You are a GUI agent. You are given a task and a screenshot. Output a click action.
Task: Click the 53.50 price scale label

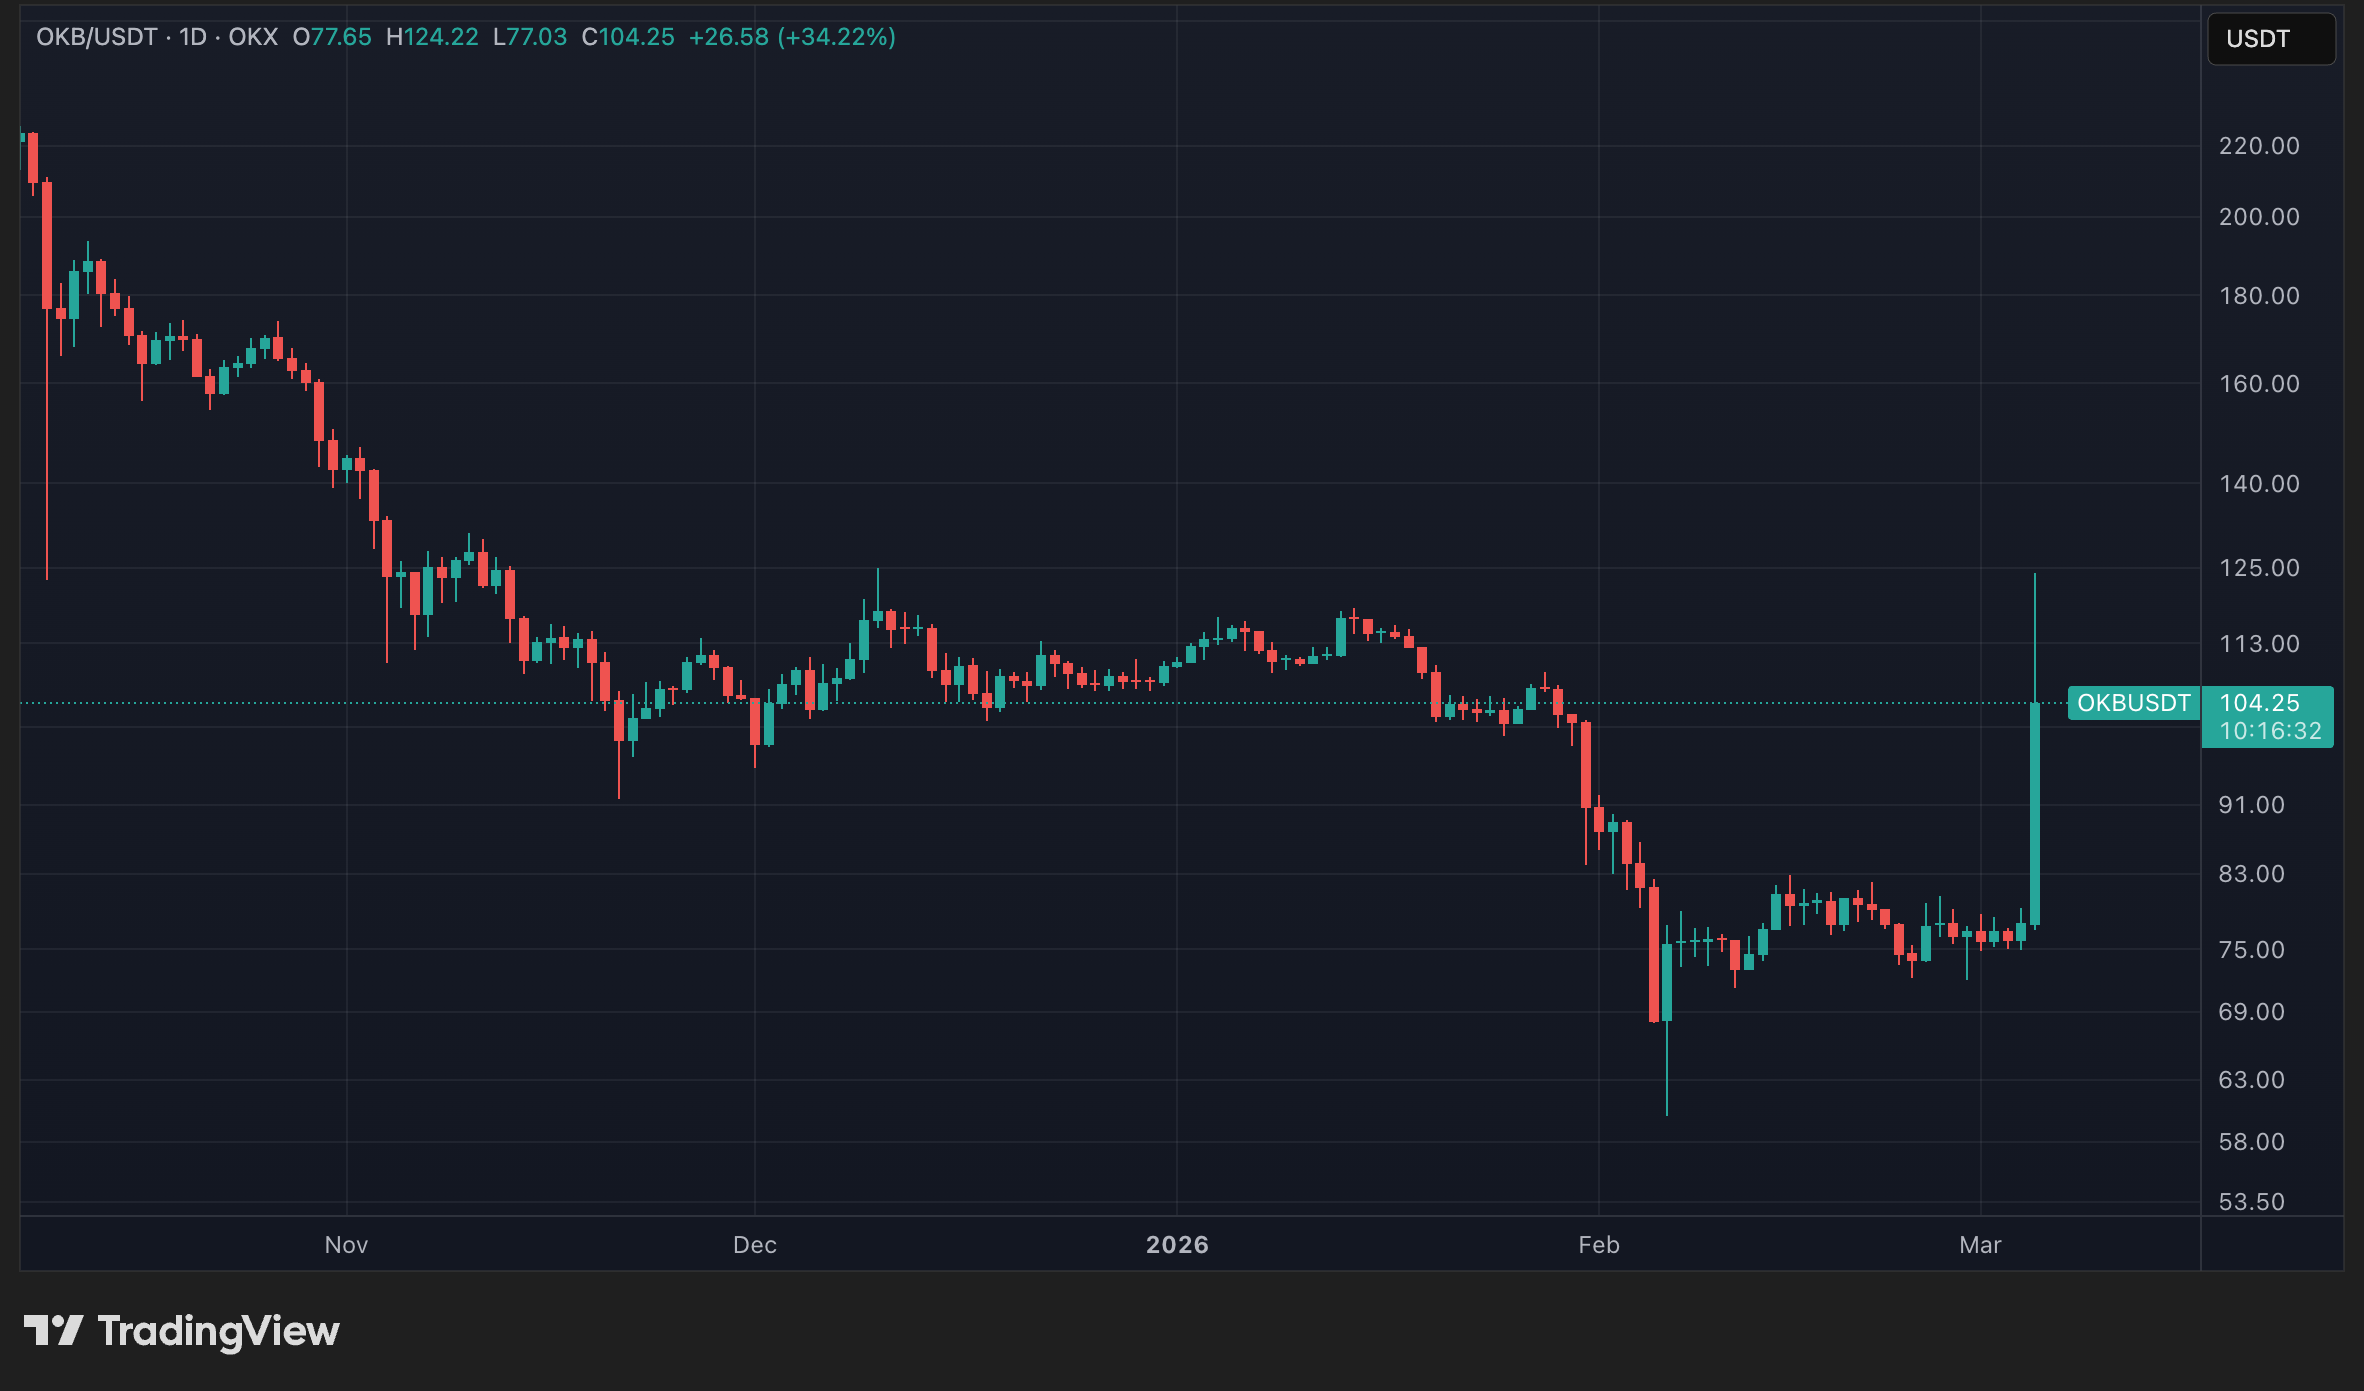point(2251,1202)
